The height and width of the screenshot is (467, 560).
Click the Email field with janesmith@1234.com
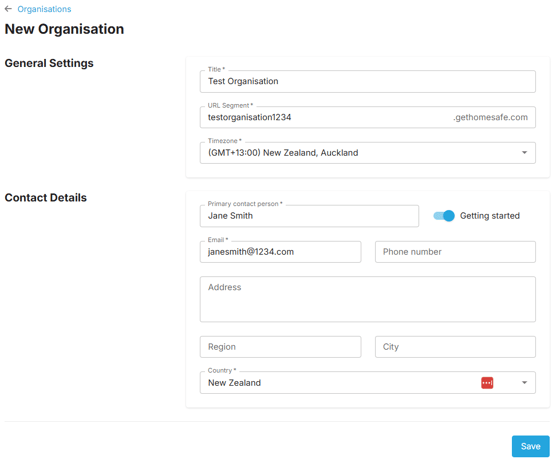280,252
